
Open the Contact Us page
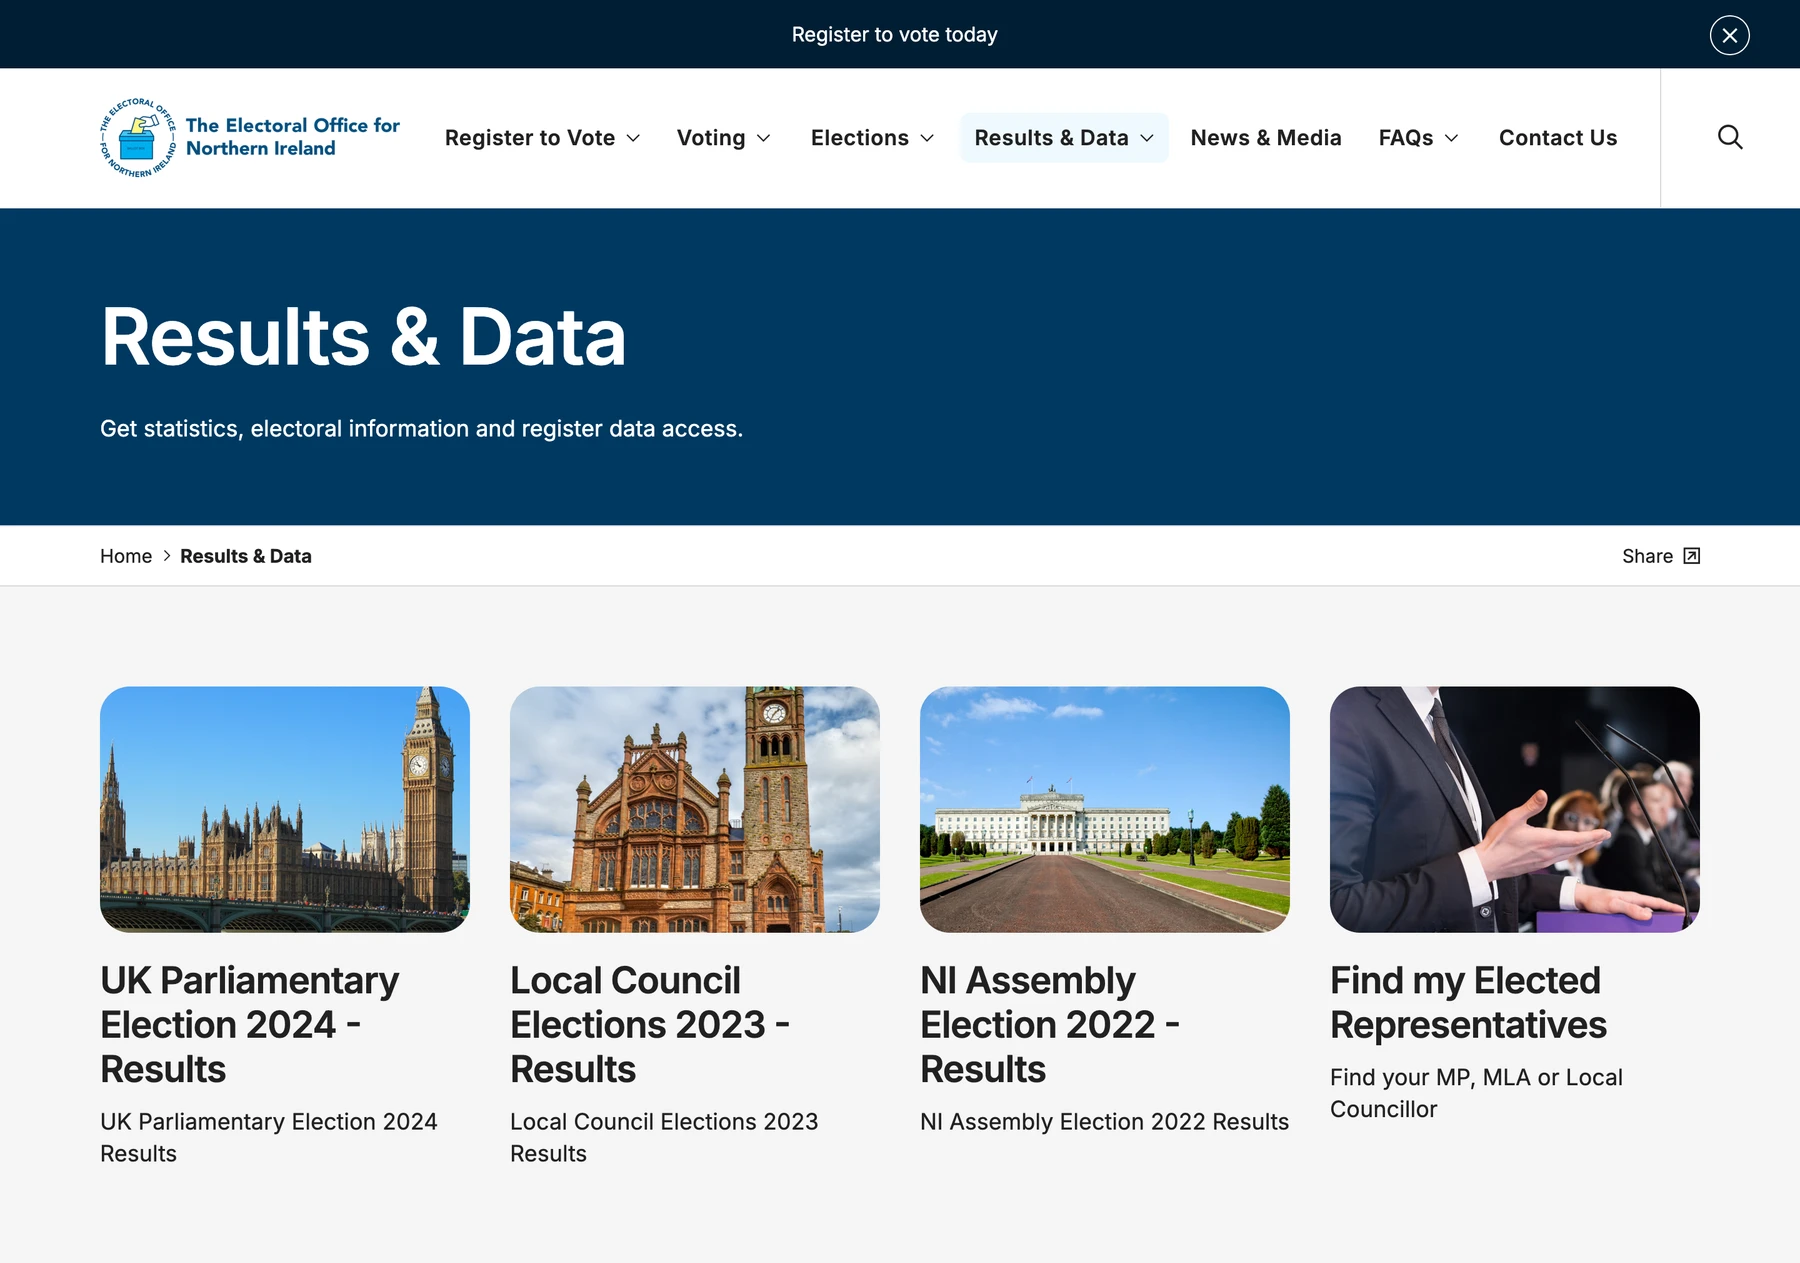click(1558, 138)
